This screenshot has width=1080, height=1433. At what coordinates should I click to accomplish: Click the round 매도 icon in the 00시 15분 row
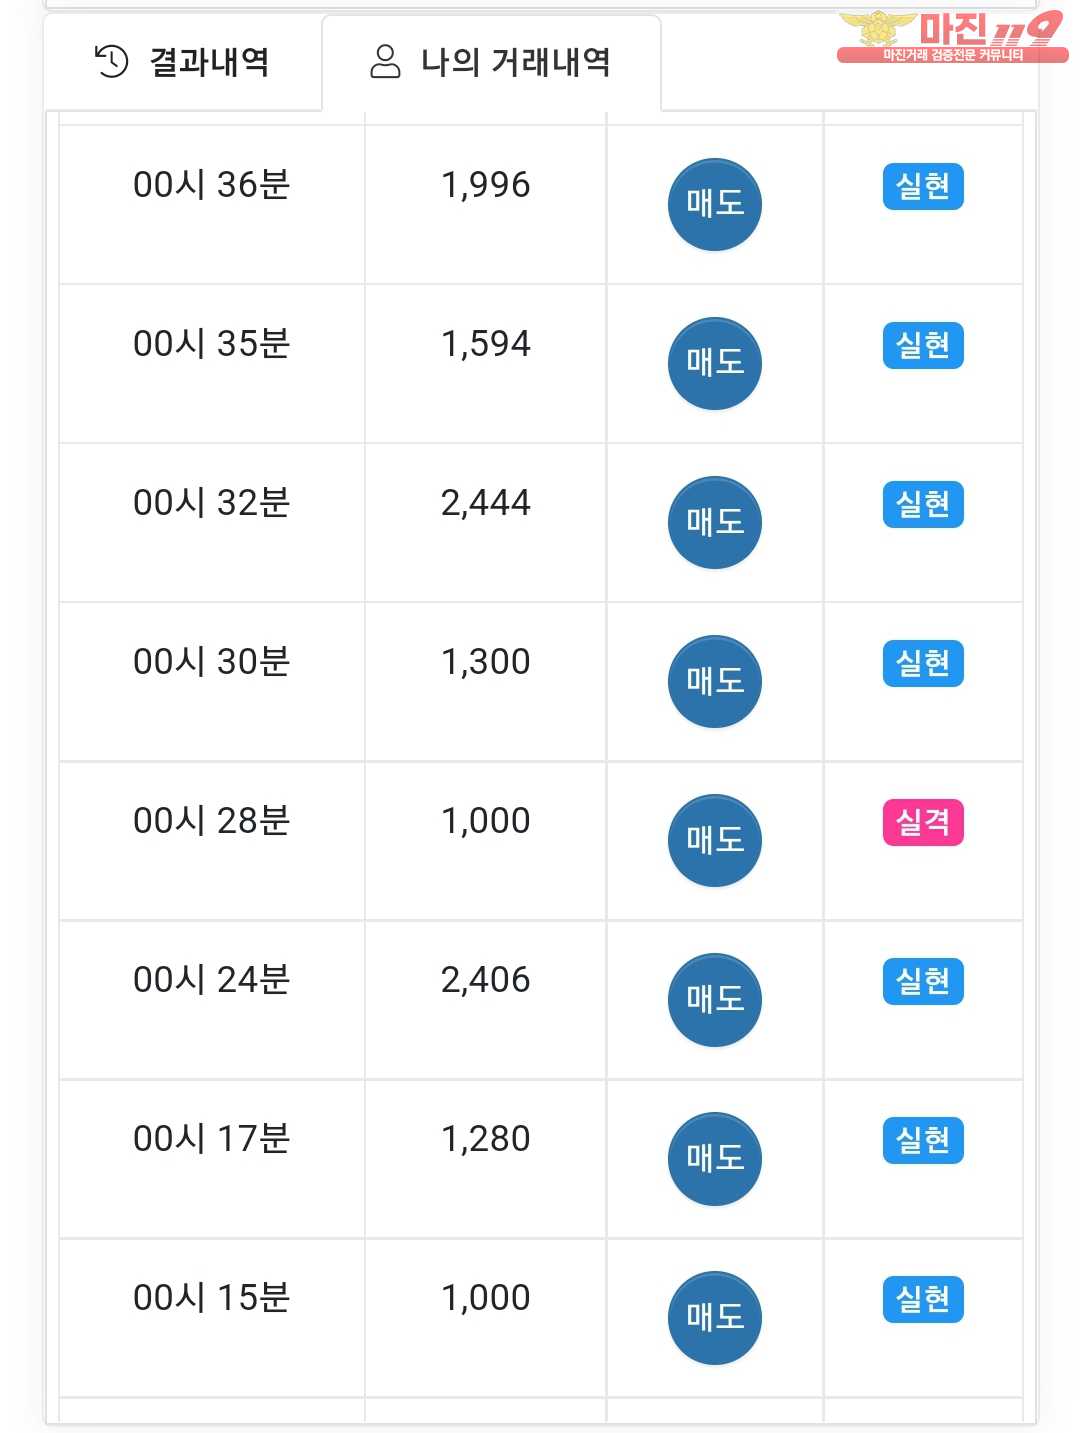click(715, 1317)
